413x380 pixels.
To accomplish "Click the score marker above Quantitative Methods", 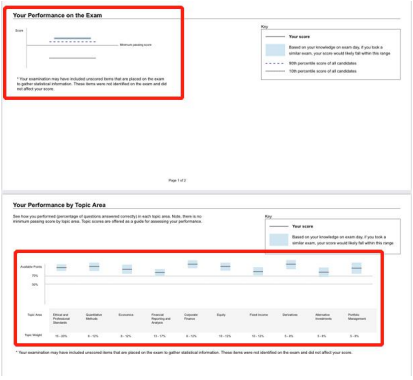I will click(x=94, y=266).
